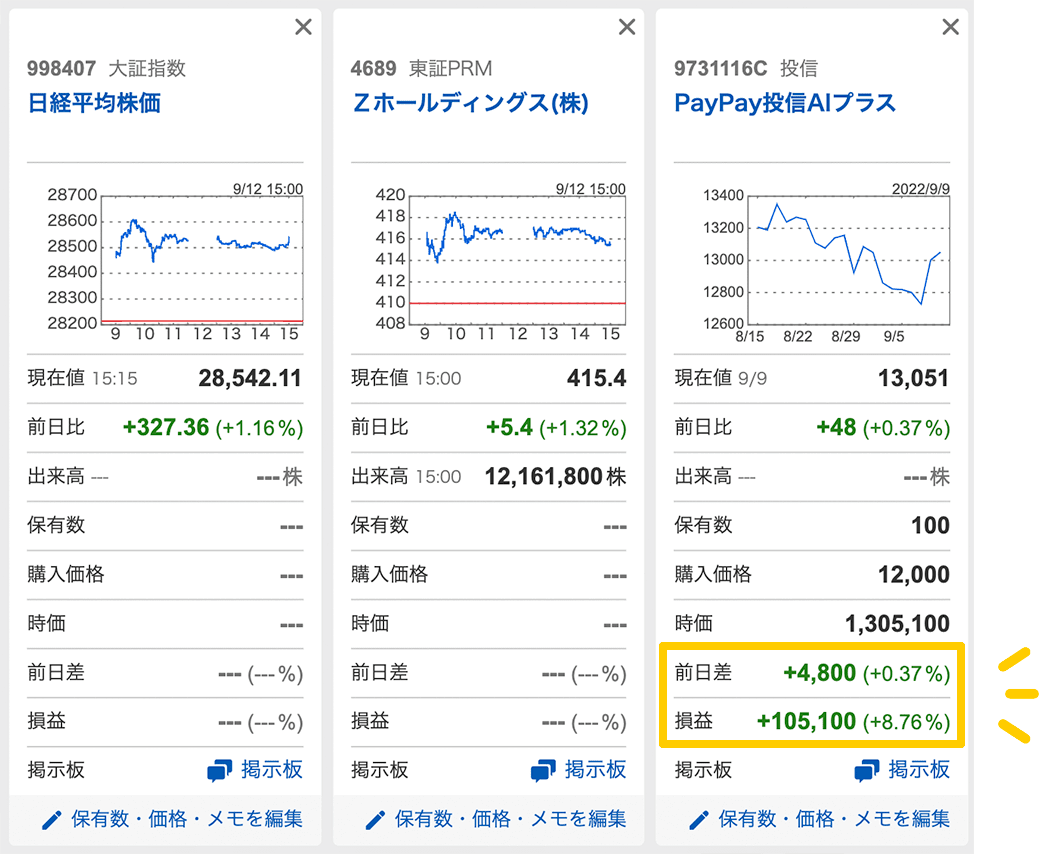Open the PayPay投信AIプラス title link
Screen dimensions: 1046x854
(784, 103)
